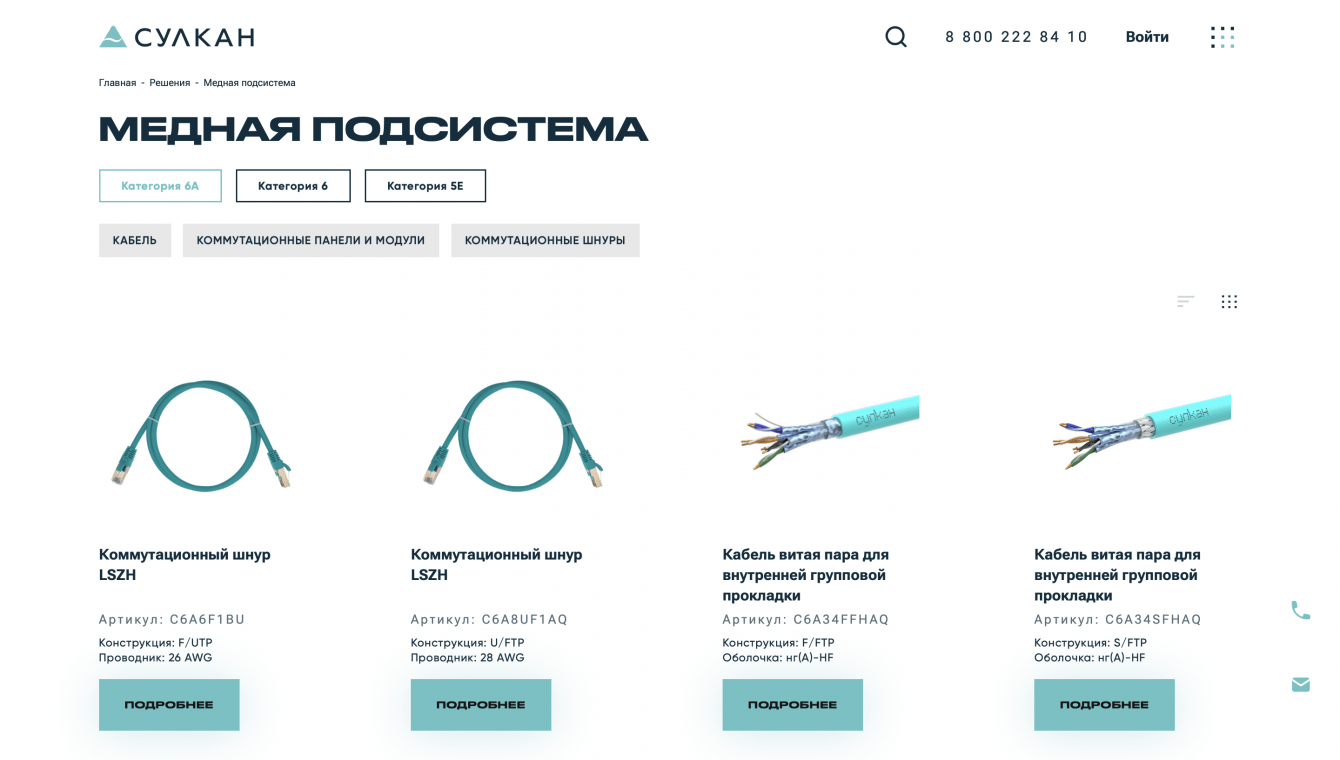Select the Категория 6A filter

[x=160, y=186]
